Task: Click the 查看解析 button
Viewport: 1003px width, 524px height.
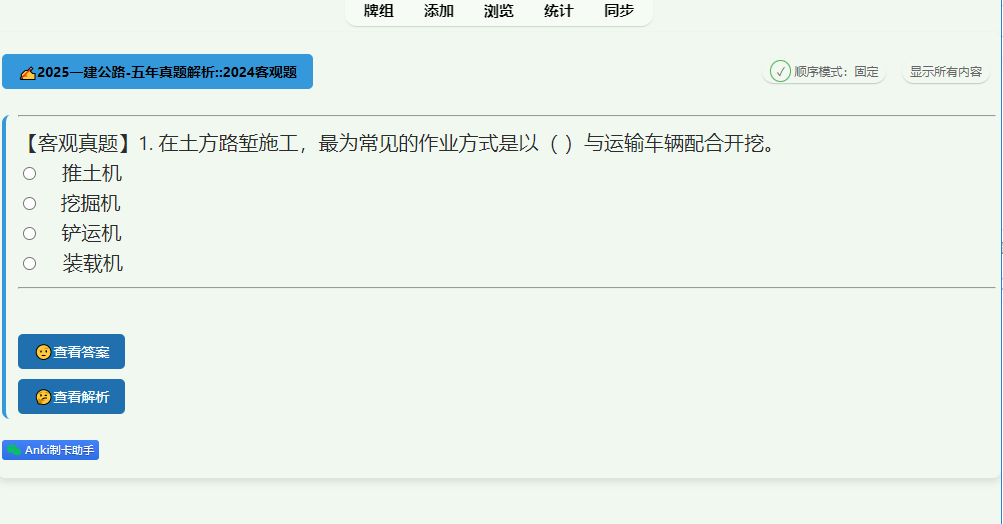Action: pyautogui.click(x=72, y=397)
